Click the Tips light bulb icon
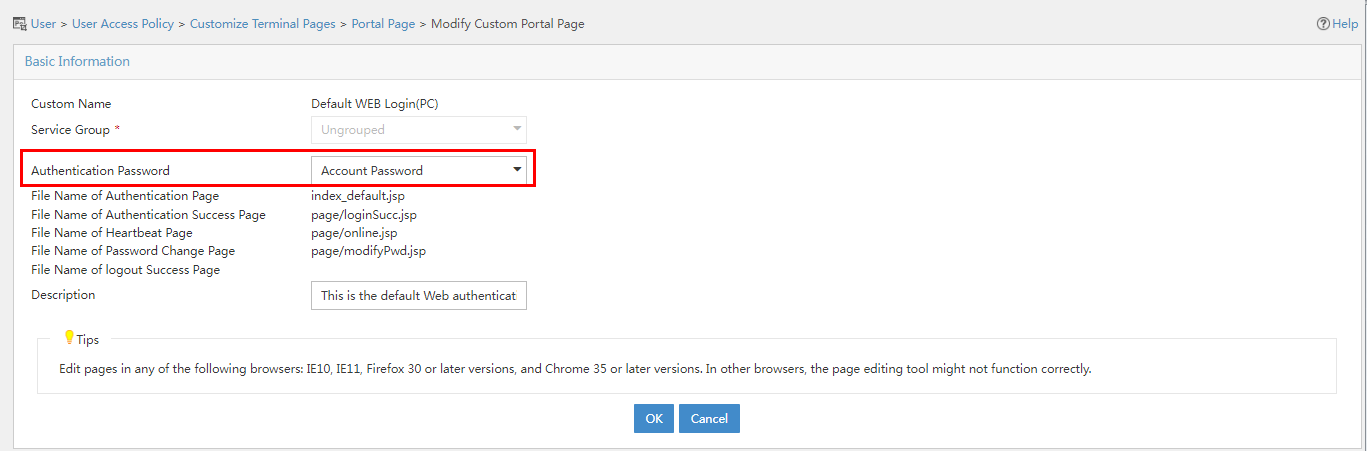 coord(69,338)
